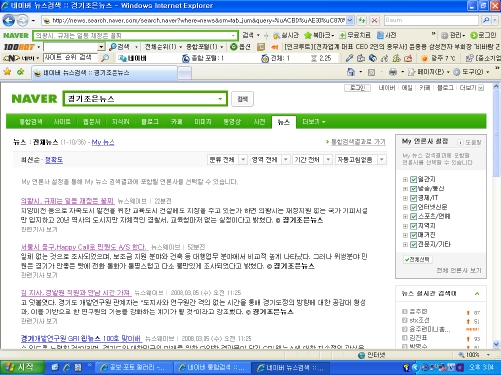
Task: Toggle the 전문지/기타 checkbox
Action: pos(414,245)
